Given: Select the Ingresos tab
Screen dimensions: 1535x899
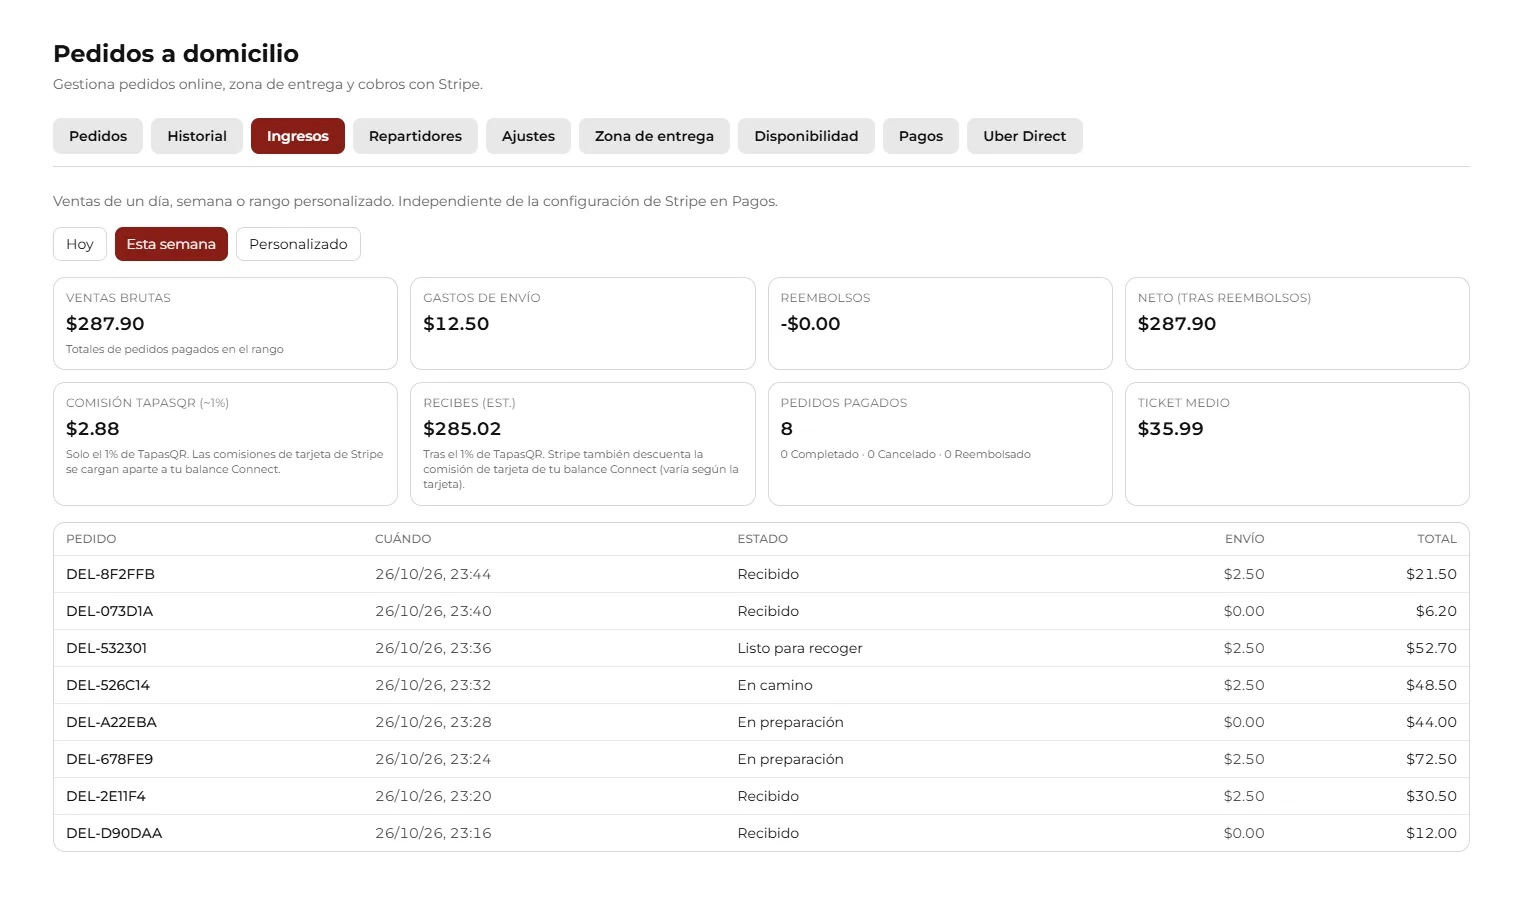Looking at the screenshot, I should pos(298,136).
